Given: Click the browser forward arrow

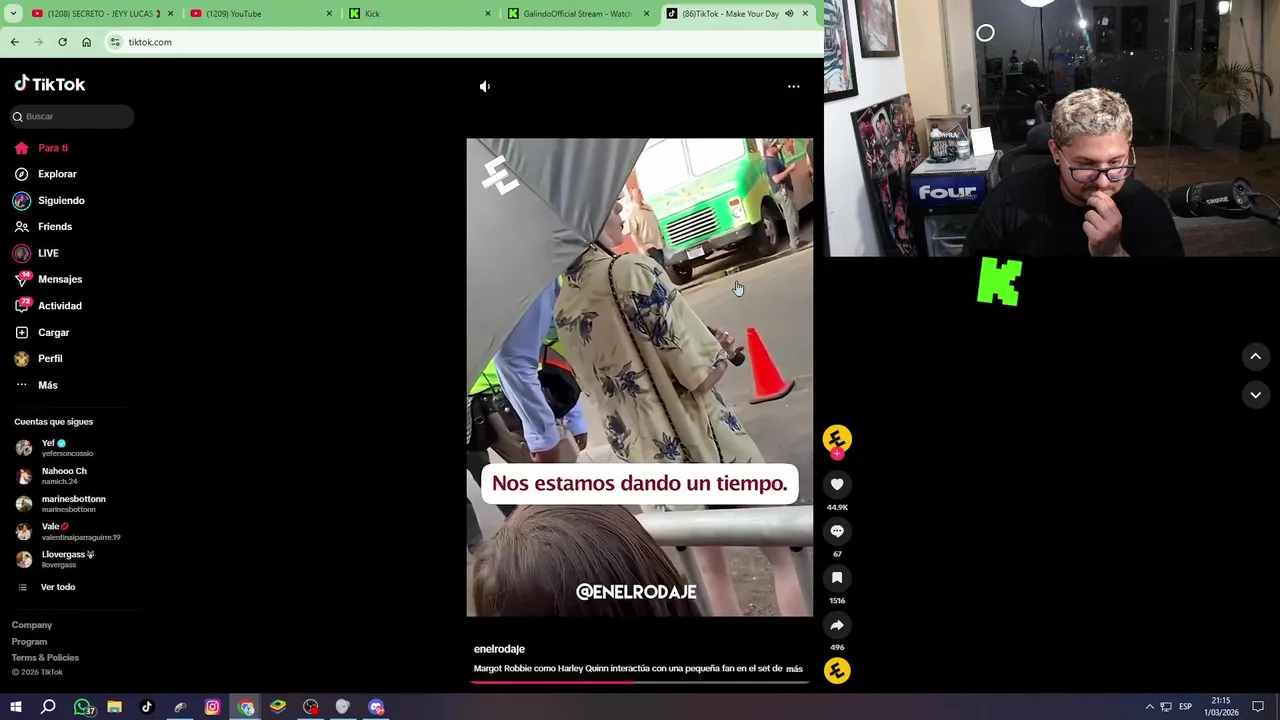Looking at the screenshot, I should pyautogui.click(x=38, y=42).
